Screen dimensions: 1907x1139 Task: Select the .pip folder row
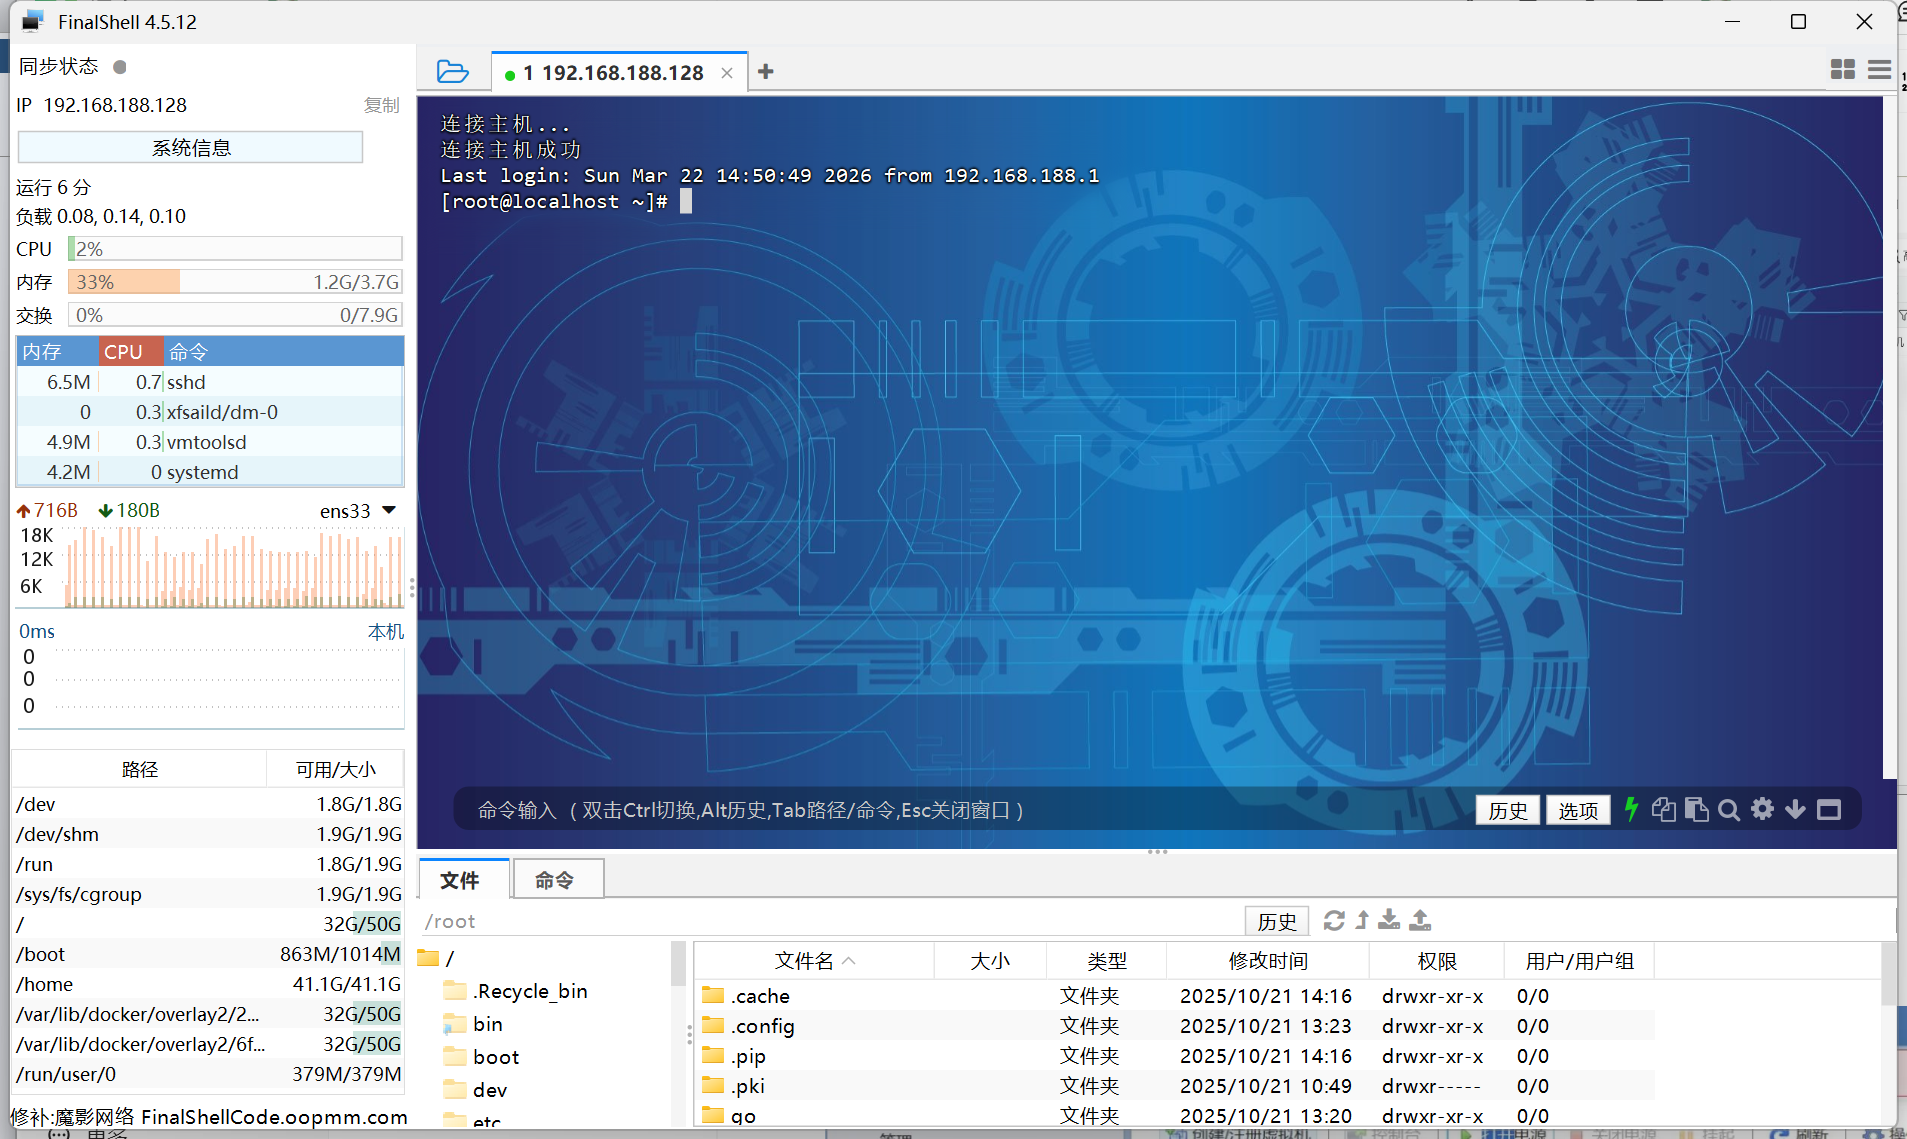click(1174, 1056)
